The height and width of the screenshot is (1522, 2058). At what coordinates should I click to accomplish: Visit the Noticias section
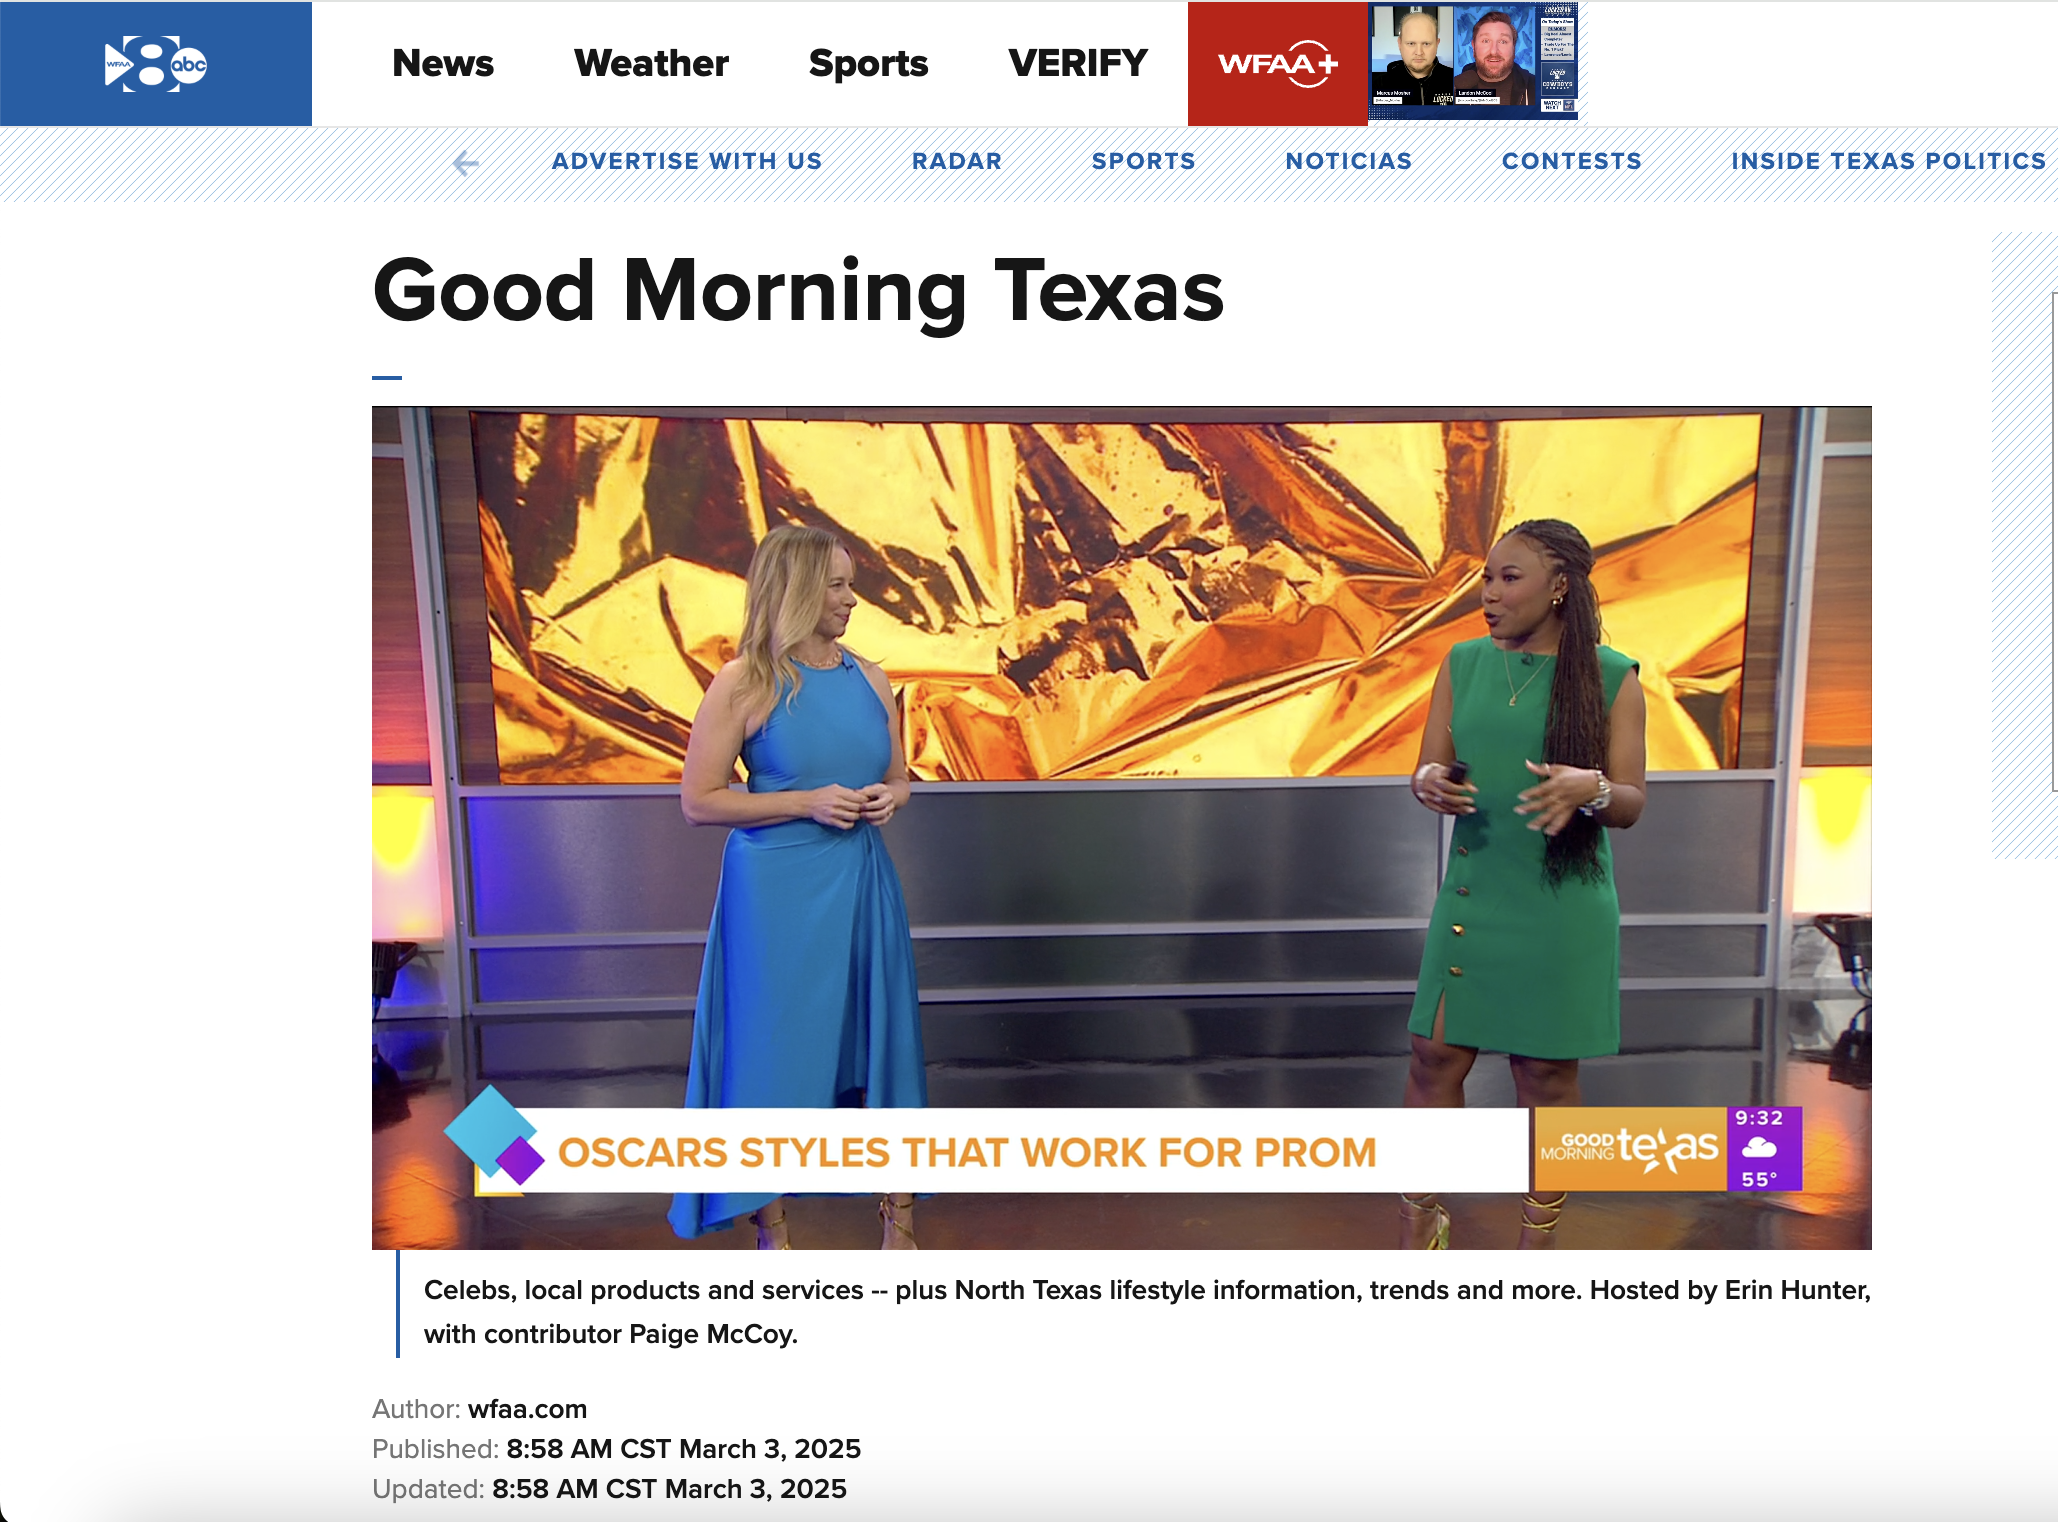[x=1348, y=161]
